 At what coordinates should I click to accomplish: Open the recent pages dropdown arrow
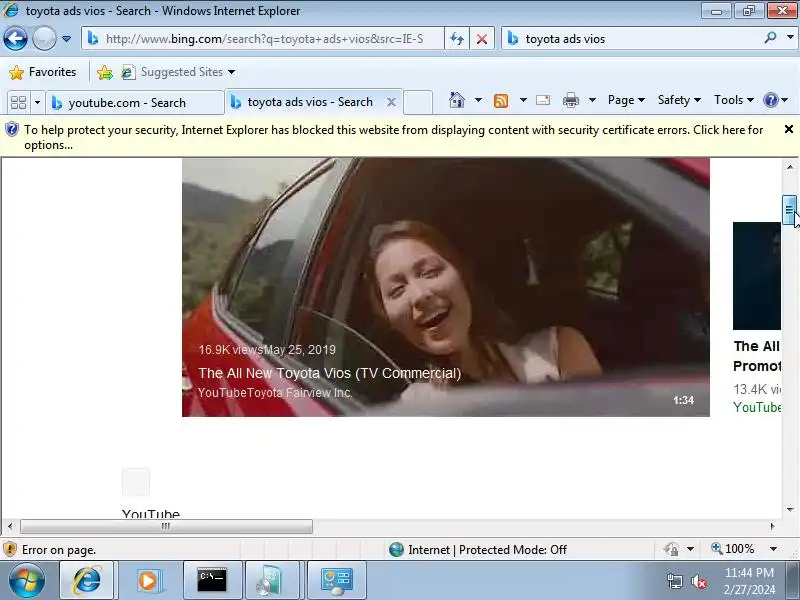pyautogui.click(x=66, y=39)
